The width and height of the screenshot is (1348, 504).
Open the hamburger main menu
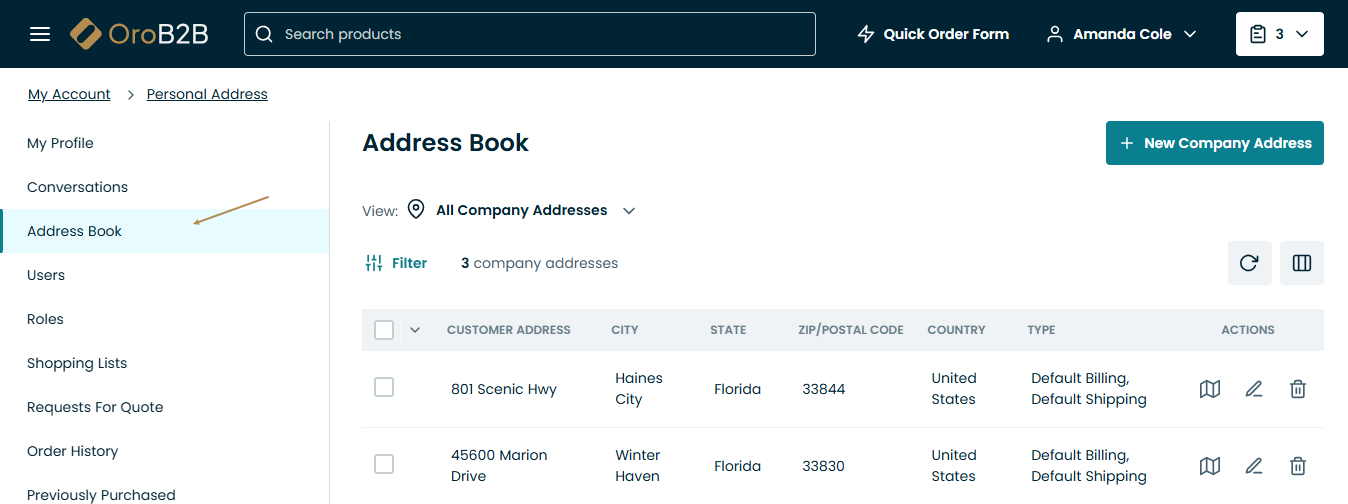[40, 34]
